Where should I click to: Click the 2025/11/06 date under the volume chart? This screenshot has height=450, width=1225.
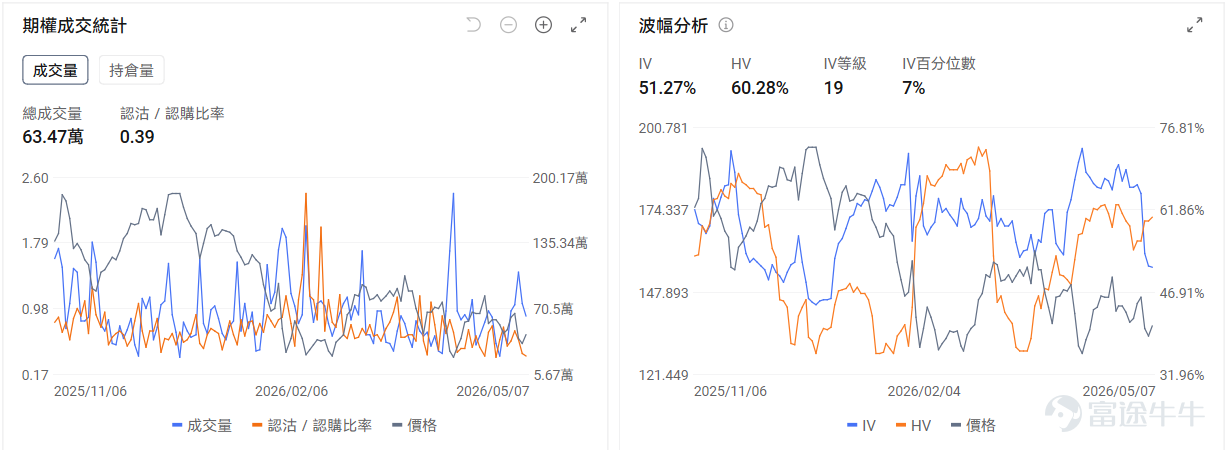pyautogui.click(x=90, y=391)
